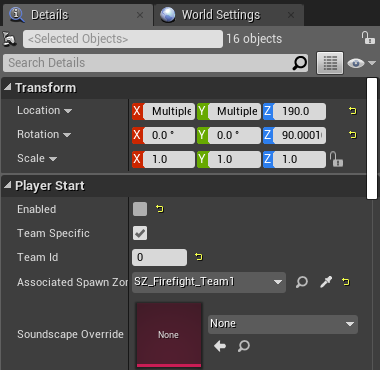This screenshot has height=370, width=380.
Task: Toggle the Scale ratio lock
Action: coord(336,159)
